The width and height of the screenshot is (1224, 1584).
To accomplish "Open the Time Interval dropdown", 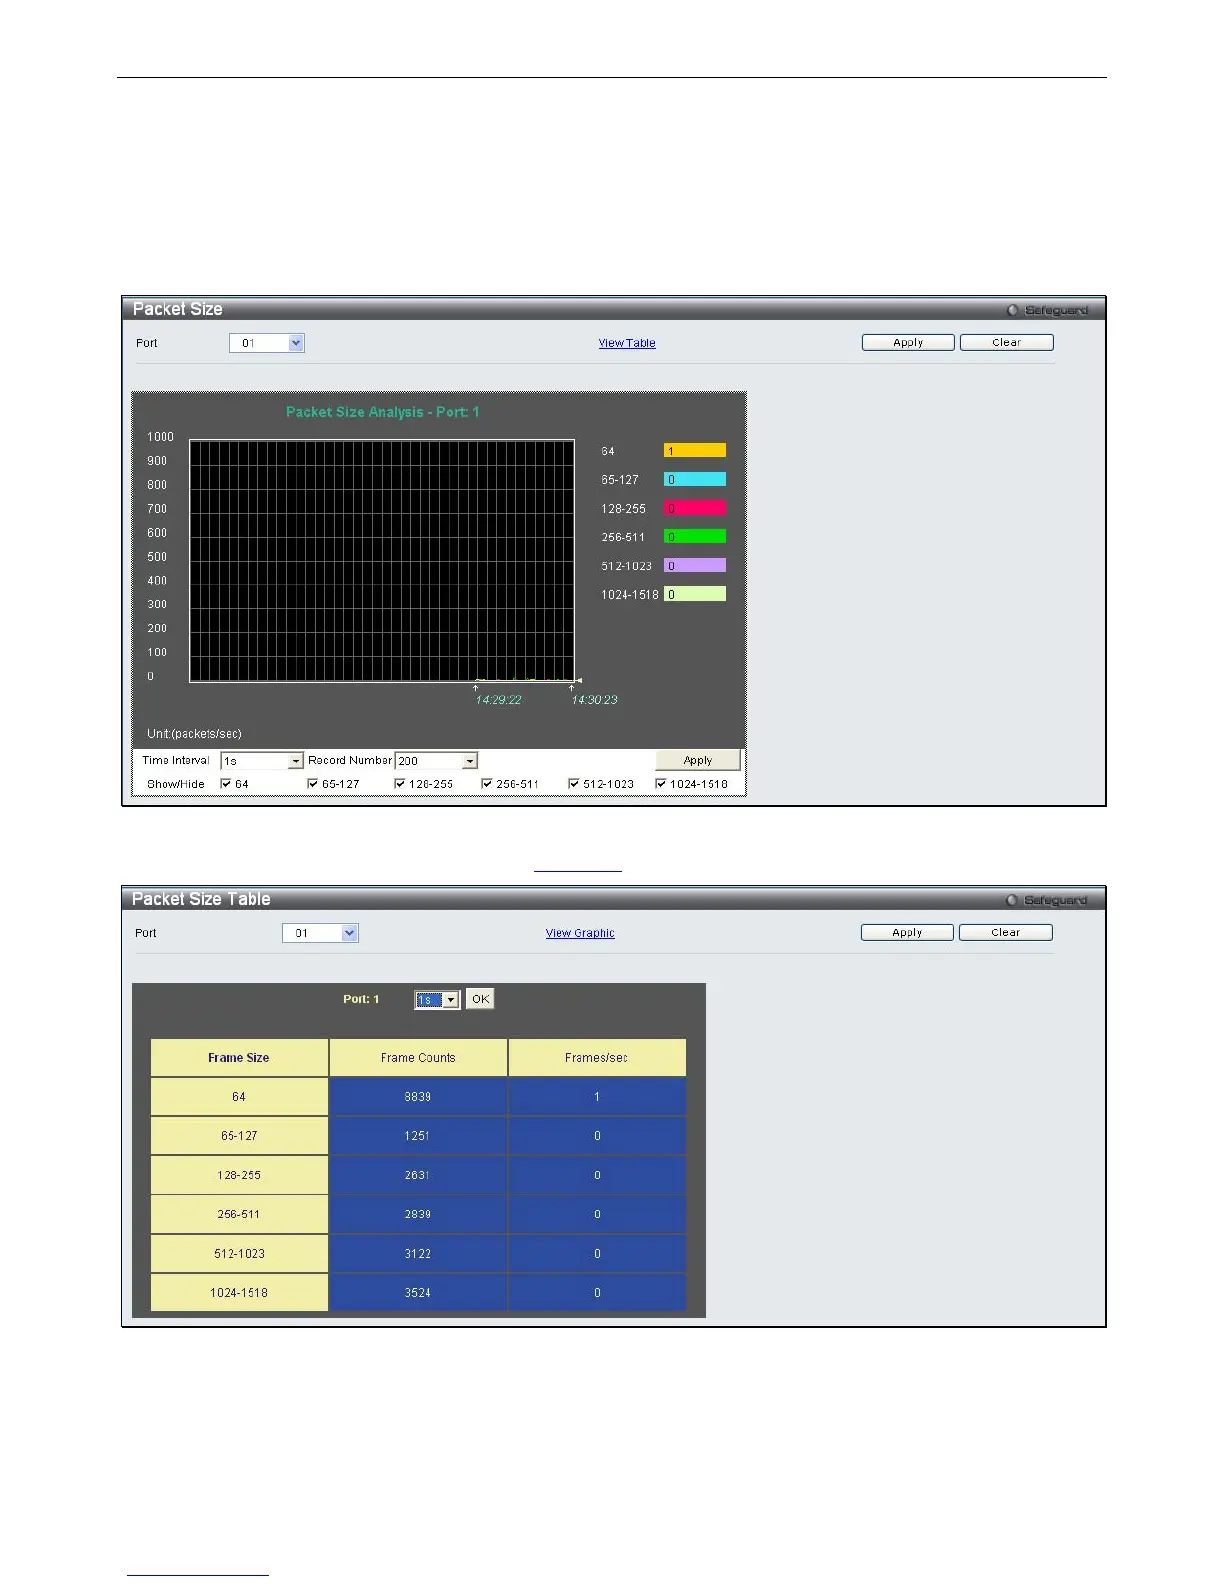I will (262, 761).
